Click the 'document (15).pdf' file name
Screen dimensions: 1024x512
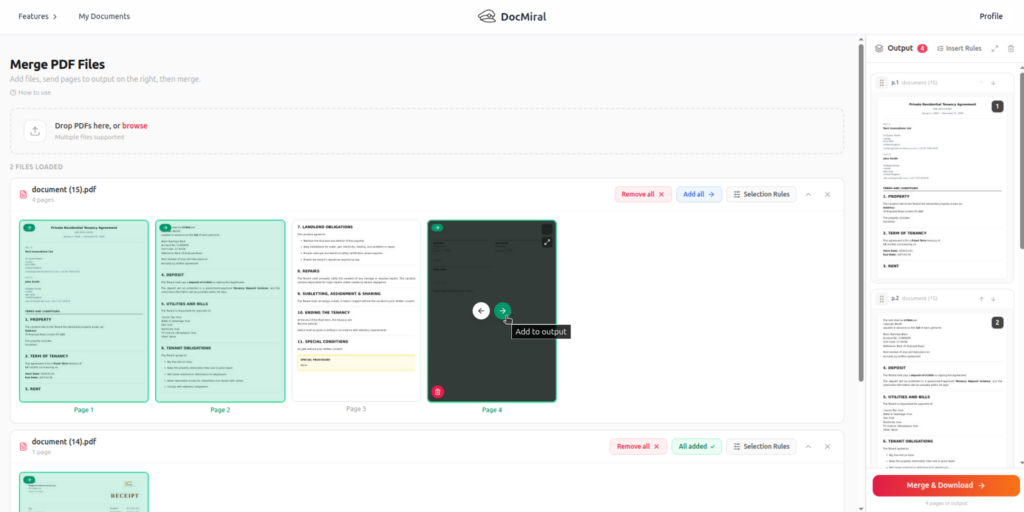click(x=64, y=189)
